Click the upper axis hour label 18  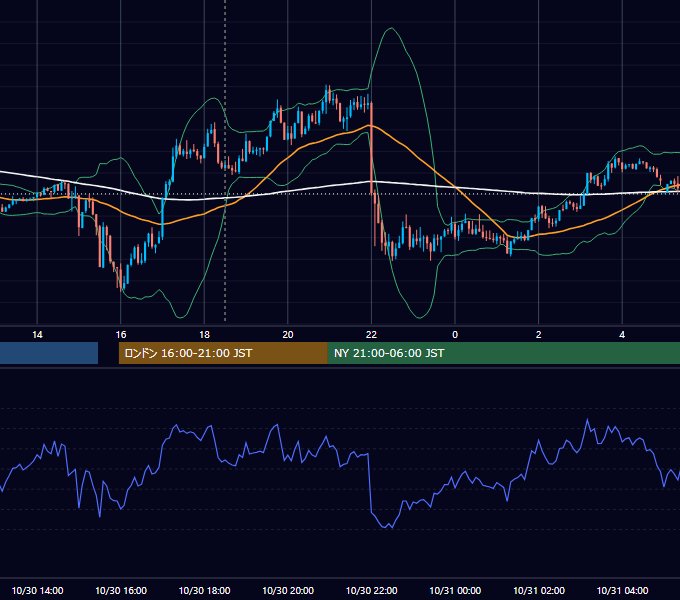(204, 335)
